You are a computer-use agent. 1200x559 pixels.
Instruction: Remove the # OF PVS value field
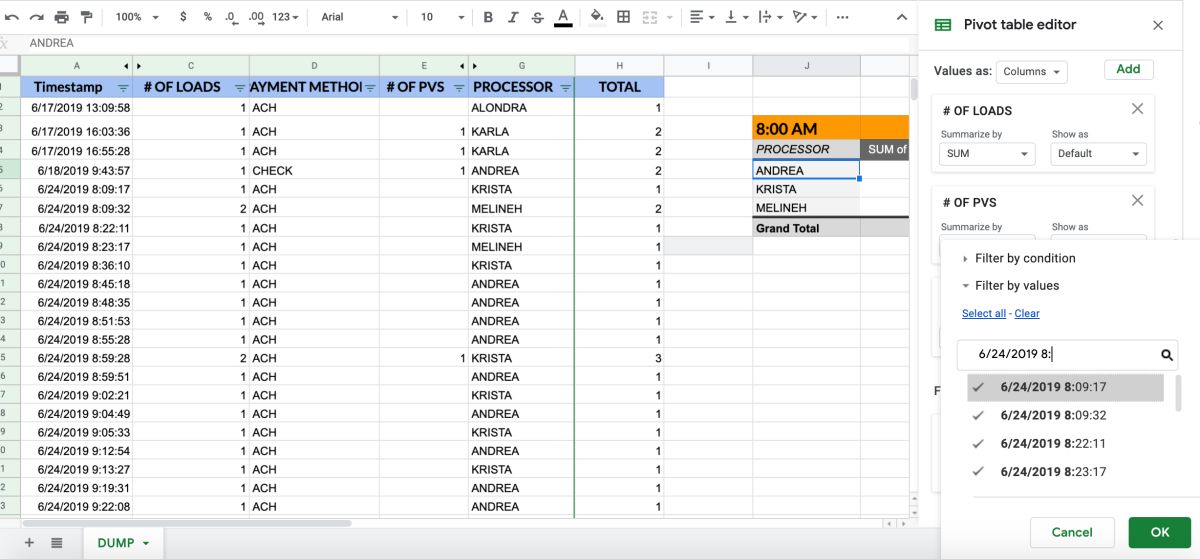click(1137, 201)
